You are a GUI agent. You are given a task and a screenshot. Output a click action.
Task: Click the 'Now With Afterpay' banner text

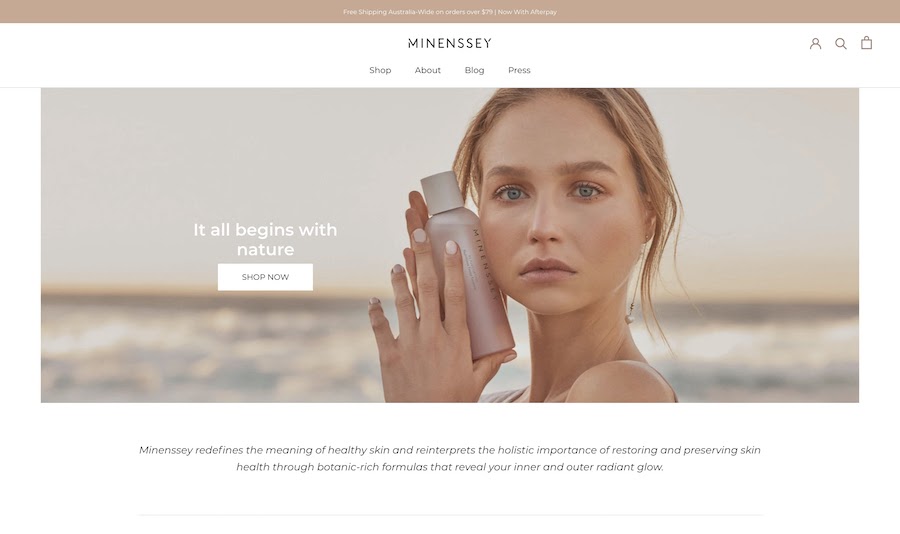click(x=527, y=11)
